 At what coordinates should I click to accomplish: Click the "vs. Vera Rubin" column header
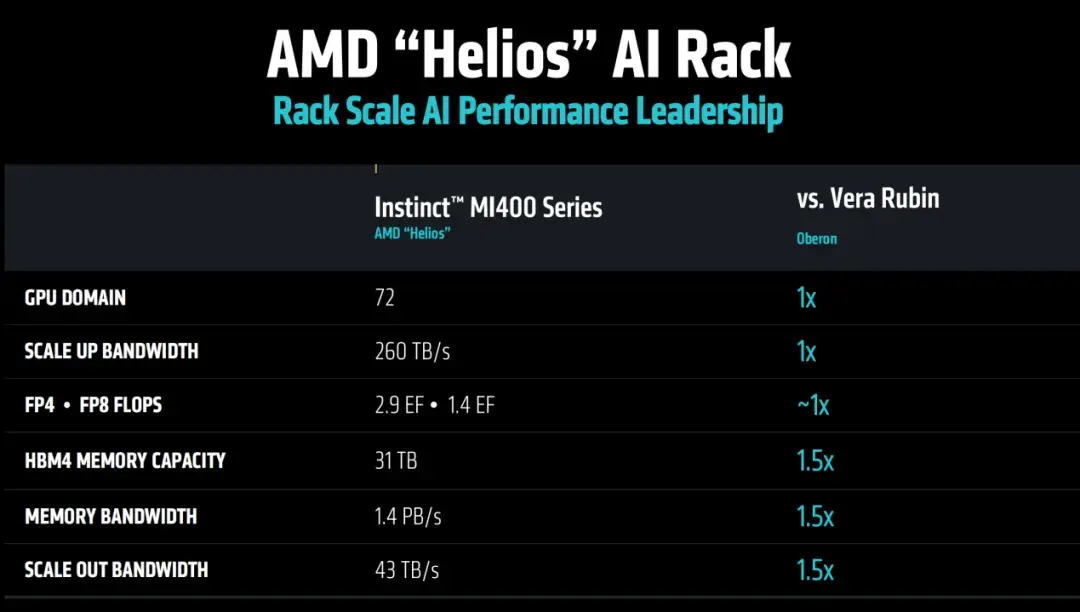[868, 198]
